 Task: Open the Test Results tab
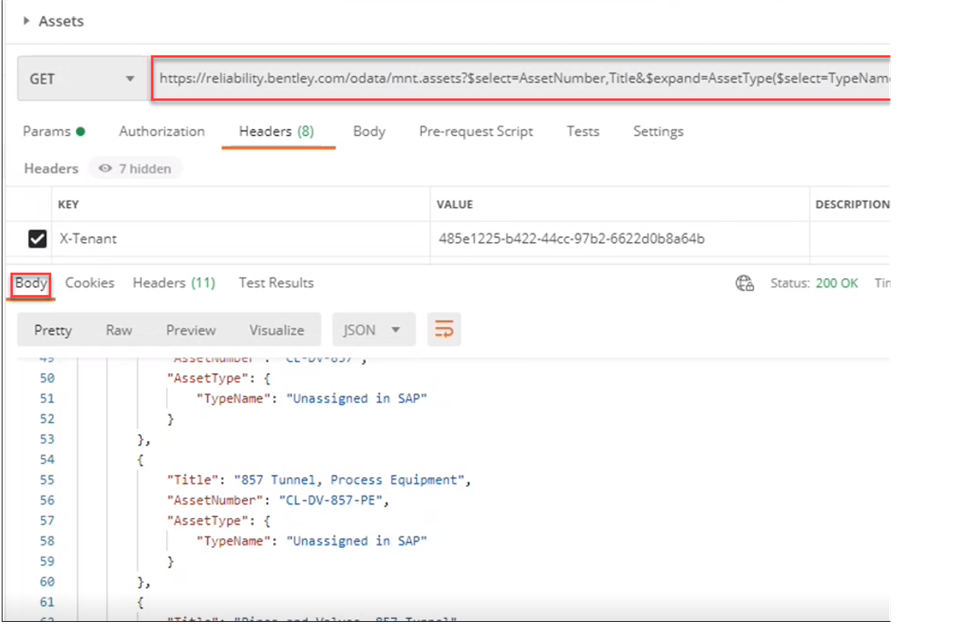276,283
